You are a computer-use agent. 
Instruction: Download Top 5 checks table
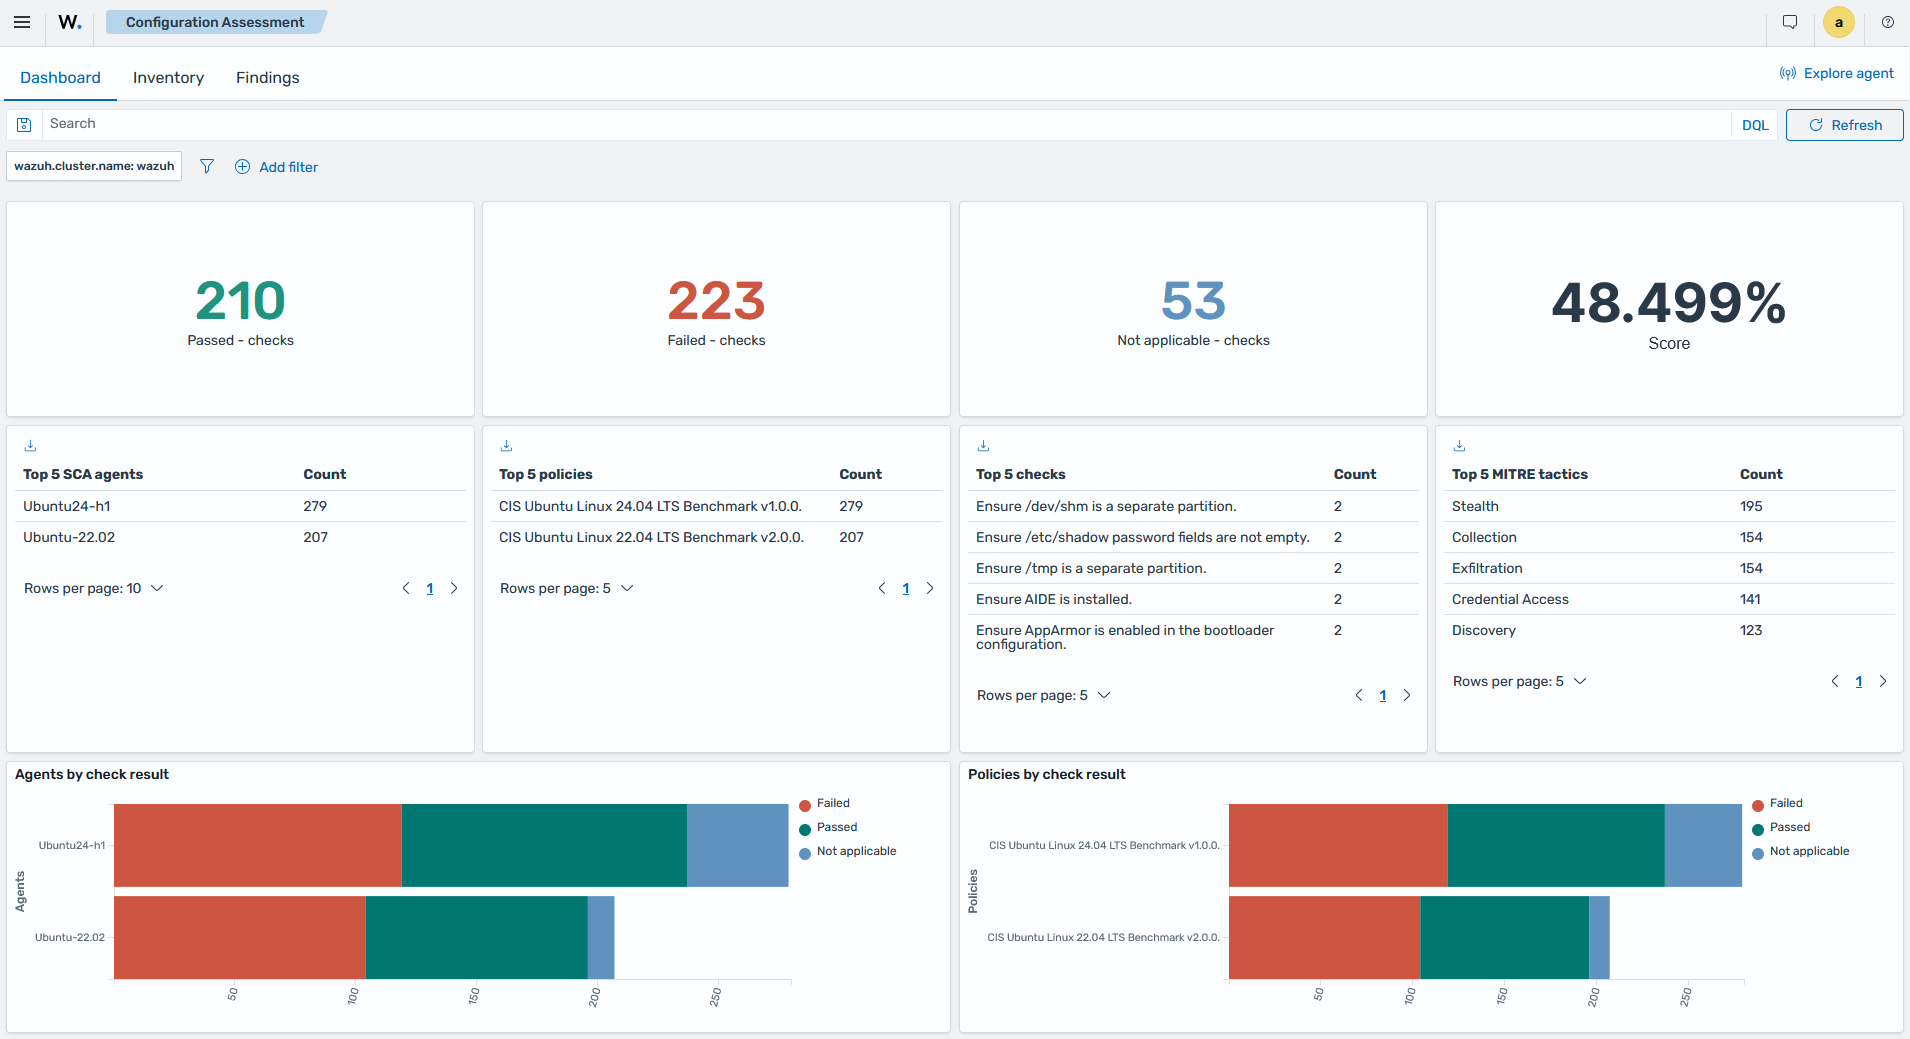[x=983, y=446]
